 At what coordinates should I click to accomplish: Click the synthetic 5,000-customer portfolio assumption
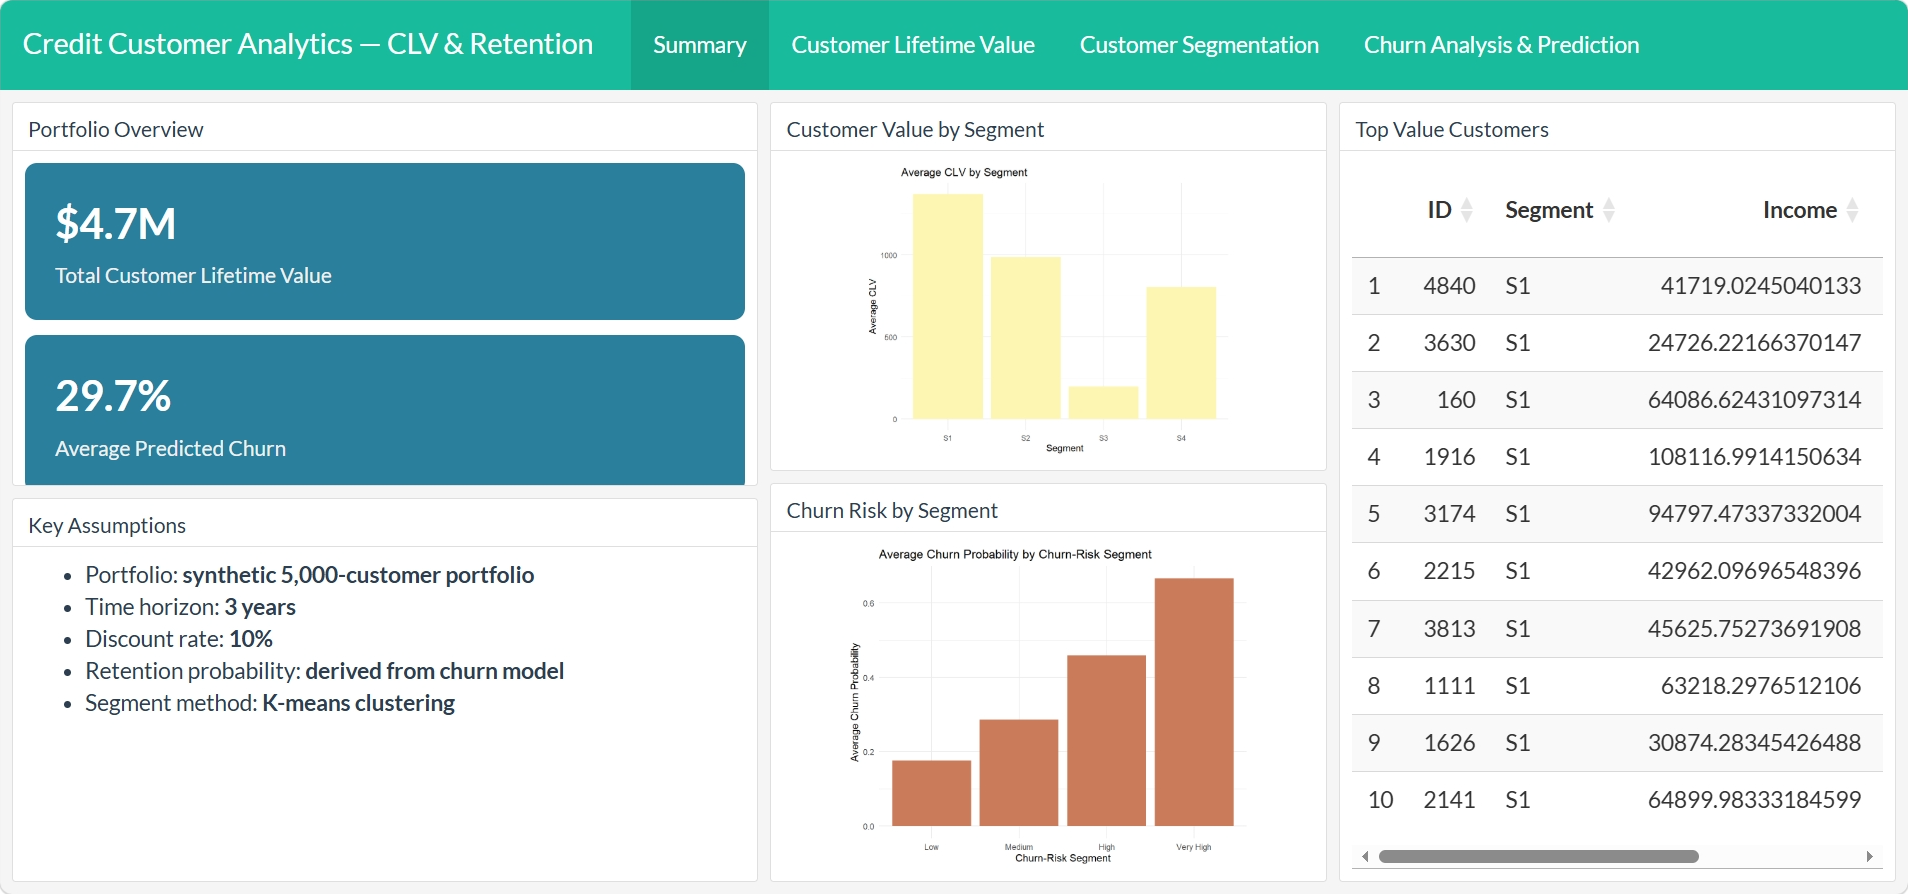tap(358, 575)
